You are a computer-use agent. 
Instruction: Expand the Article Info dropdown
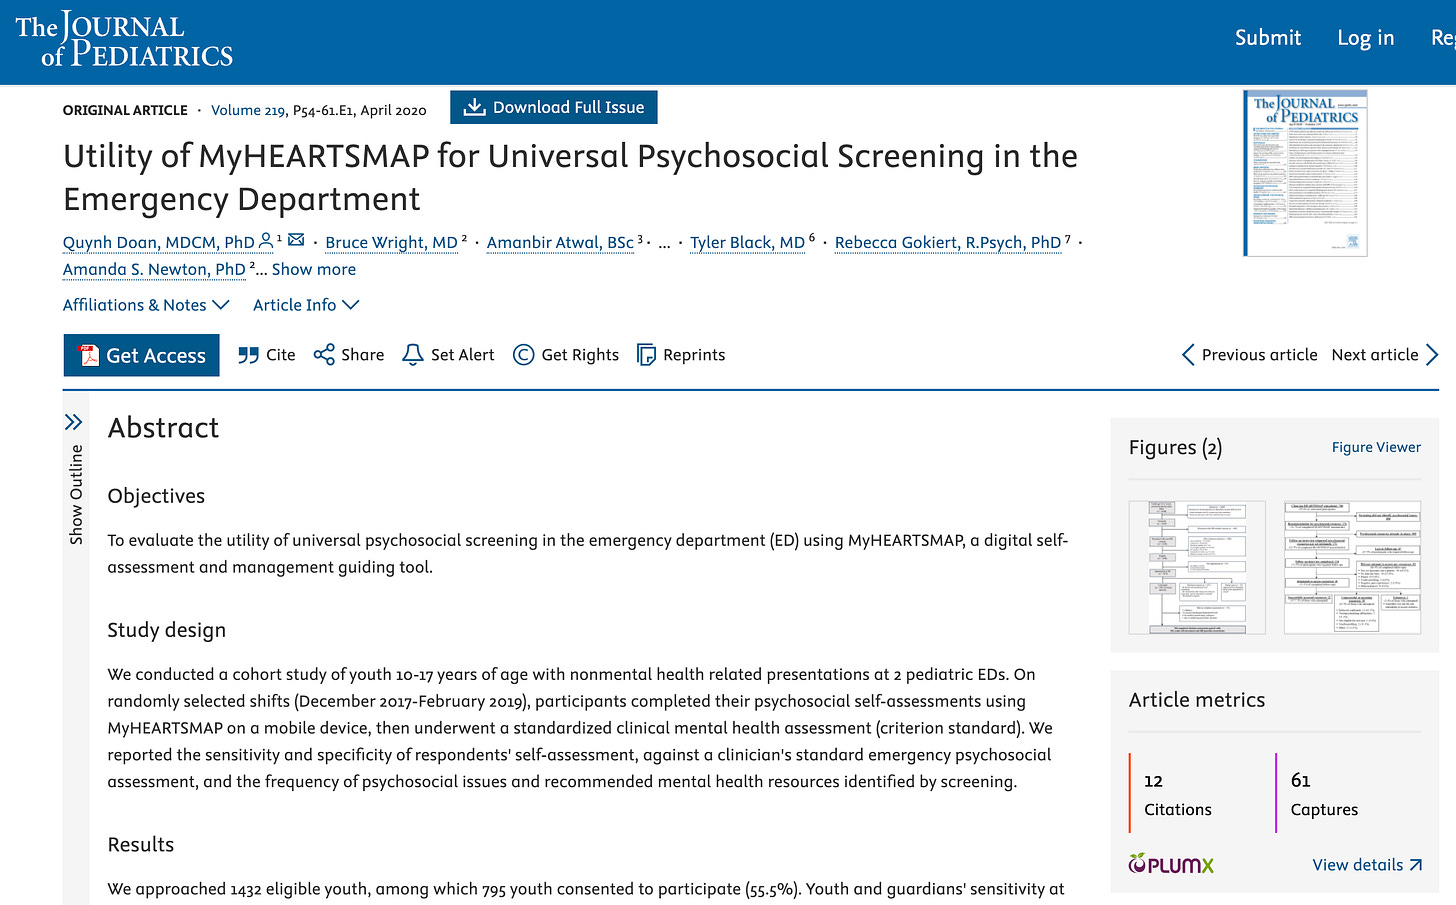point(305,305)
